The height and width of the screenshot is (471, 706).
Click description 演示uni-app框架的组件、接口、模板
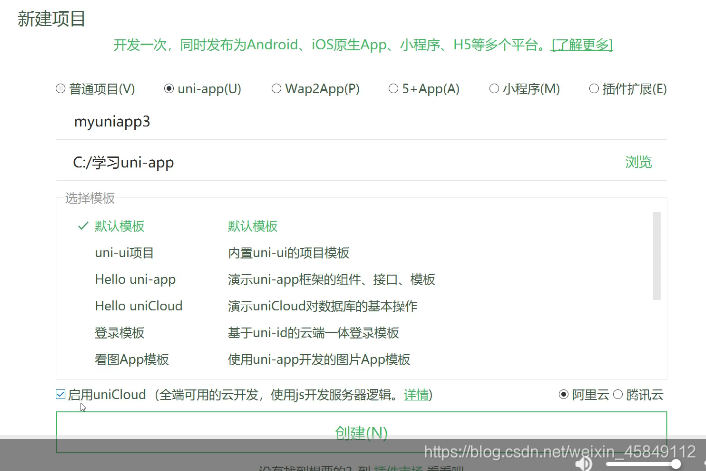[x=331, y=280]
